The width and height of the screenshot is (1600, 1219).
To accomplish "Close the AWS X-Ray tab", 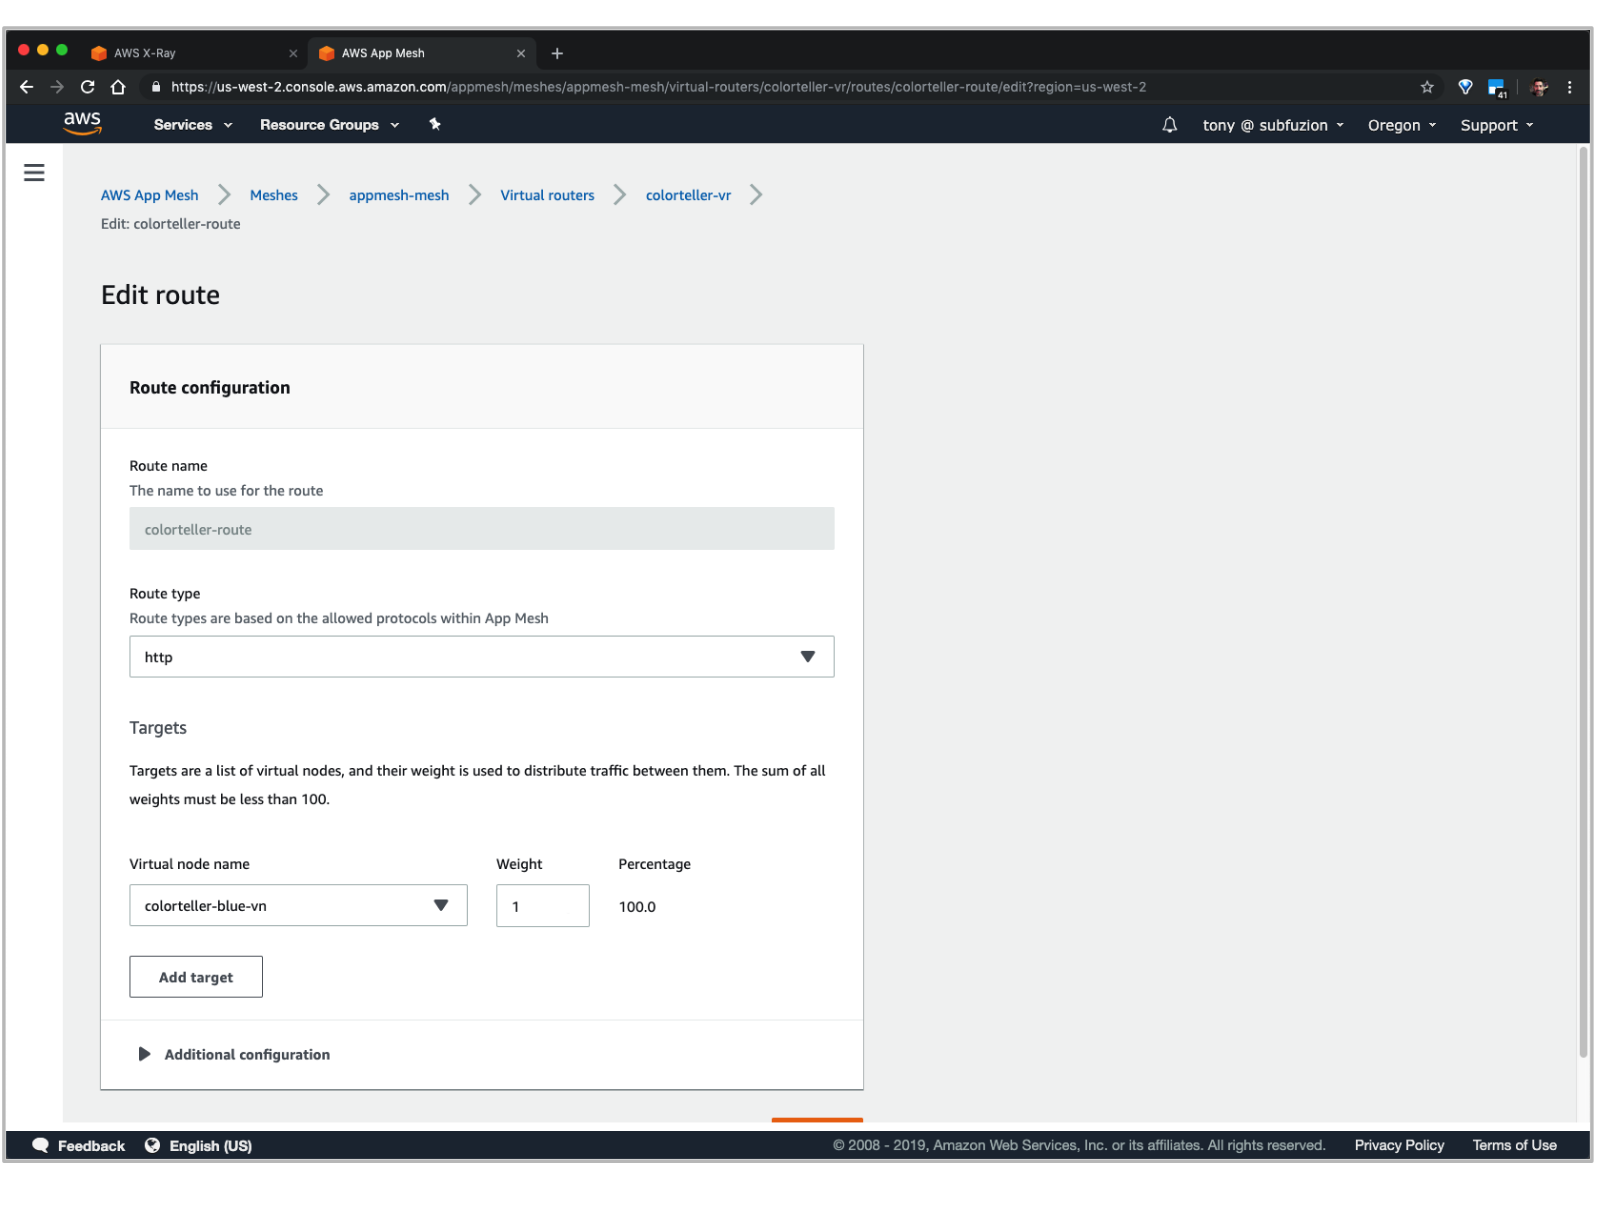I will click(293, 53).
